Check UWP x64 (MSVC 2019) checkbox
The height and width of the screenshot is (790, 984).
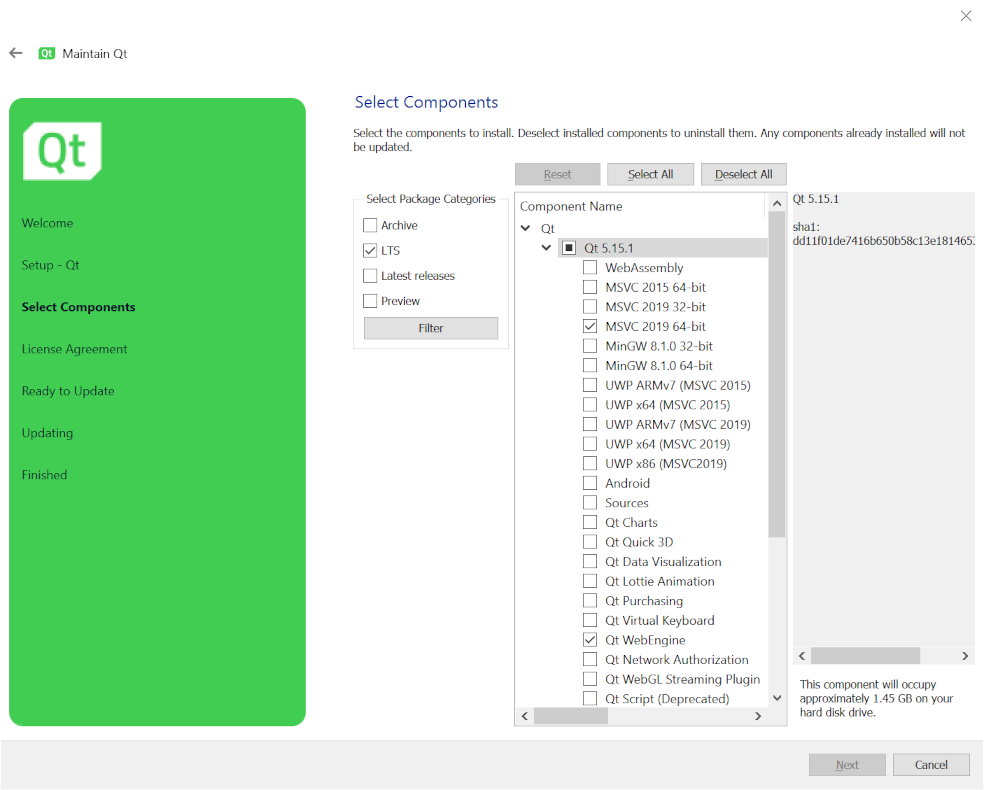point(590,444)
